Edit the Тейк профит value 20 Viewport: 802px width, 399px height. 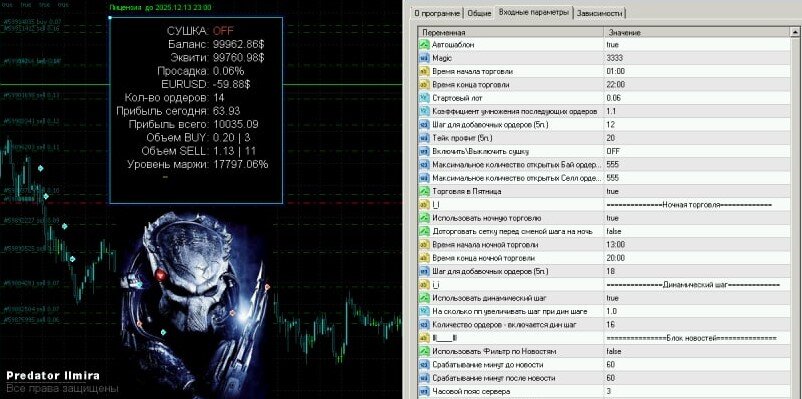(x=697, y=138)
